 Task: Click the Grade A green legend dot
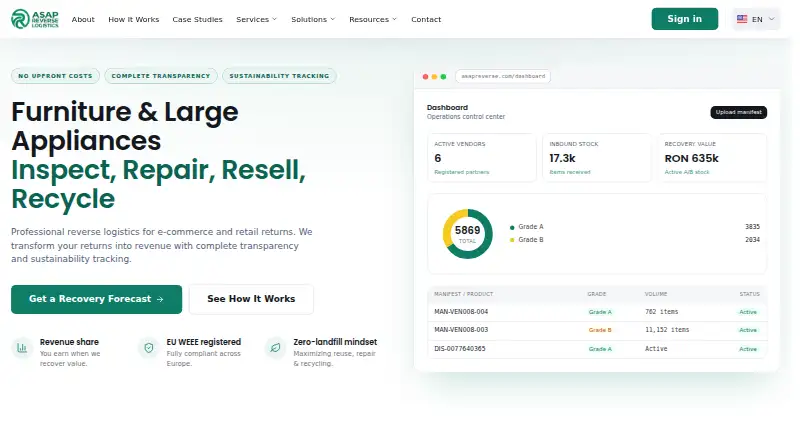[x=512, y=227]
